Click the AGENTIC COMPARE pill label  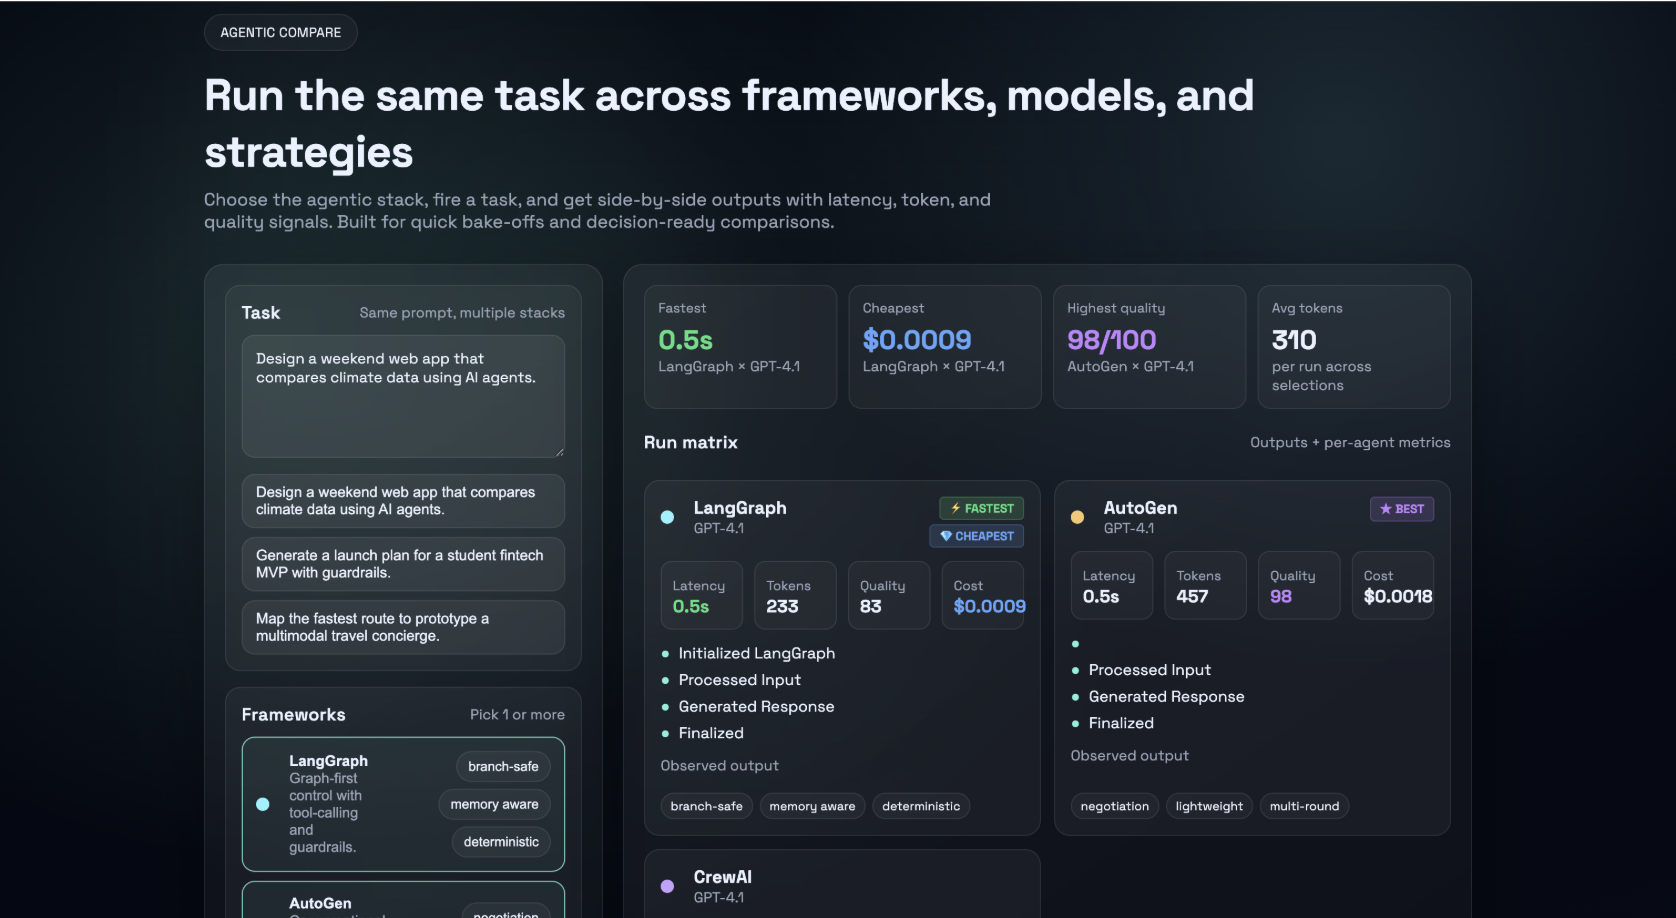[281, 32]
